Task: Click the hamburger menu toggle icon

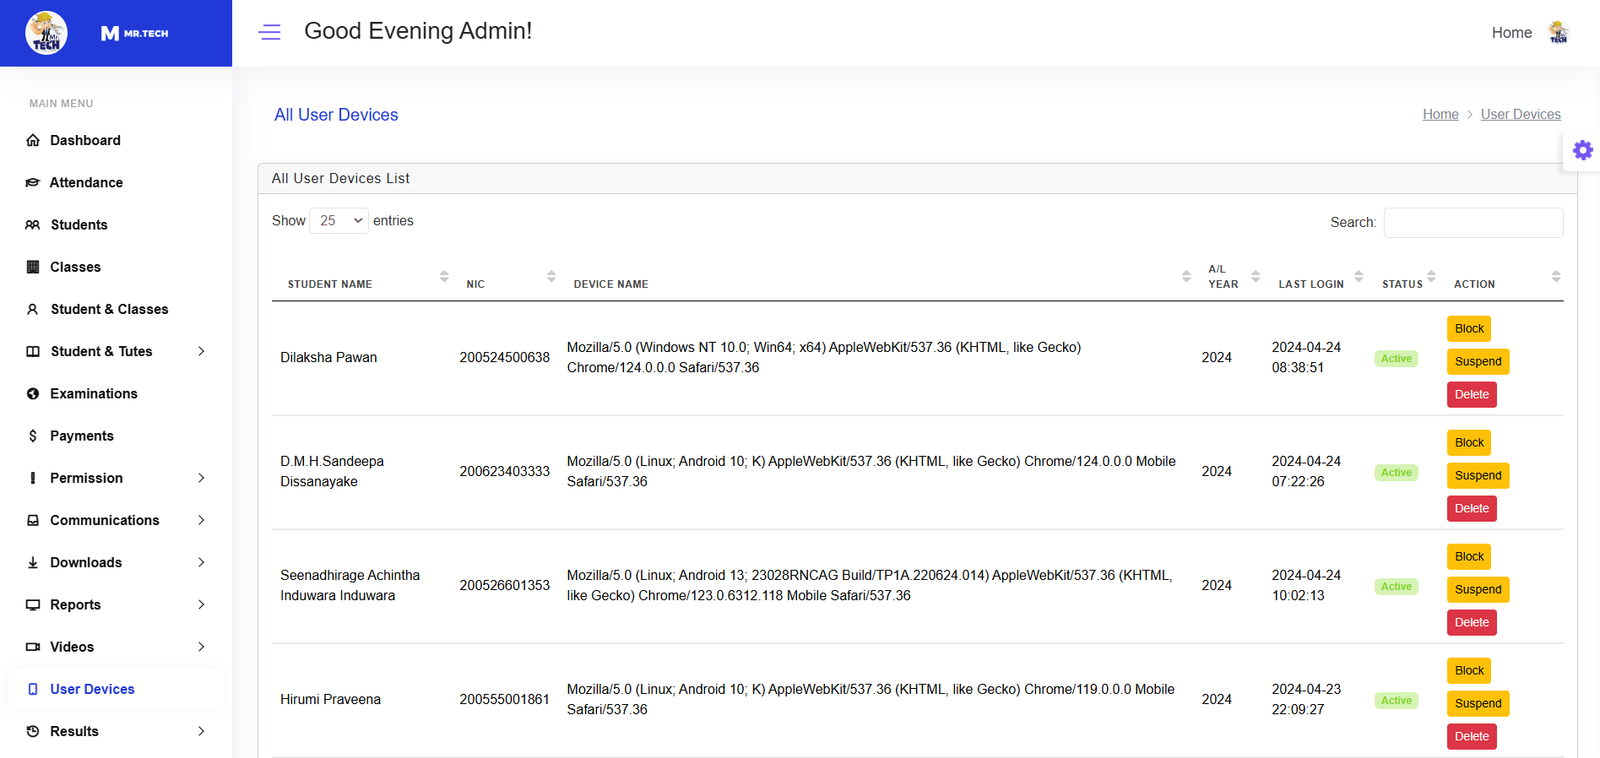Action: (x=269, y=32)
